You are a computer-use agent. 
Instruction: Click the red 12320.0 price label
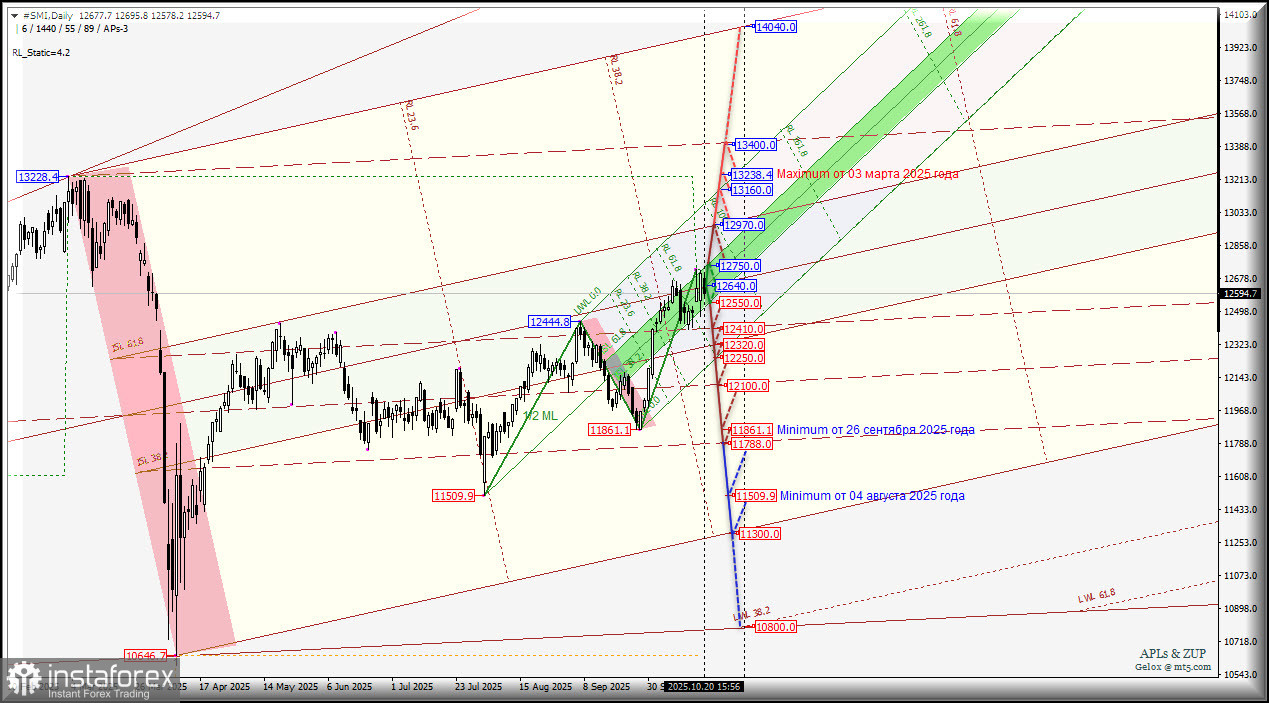tap(744, 345)
